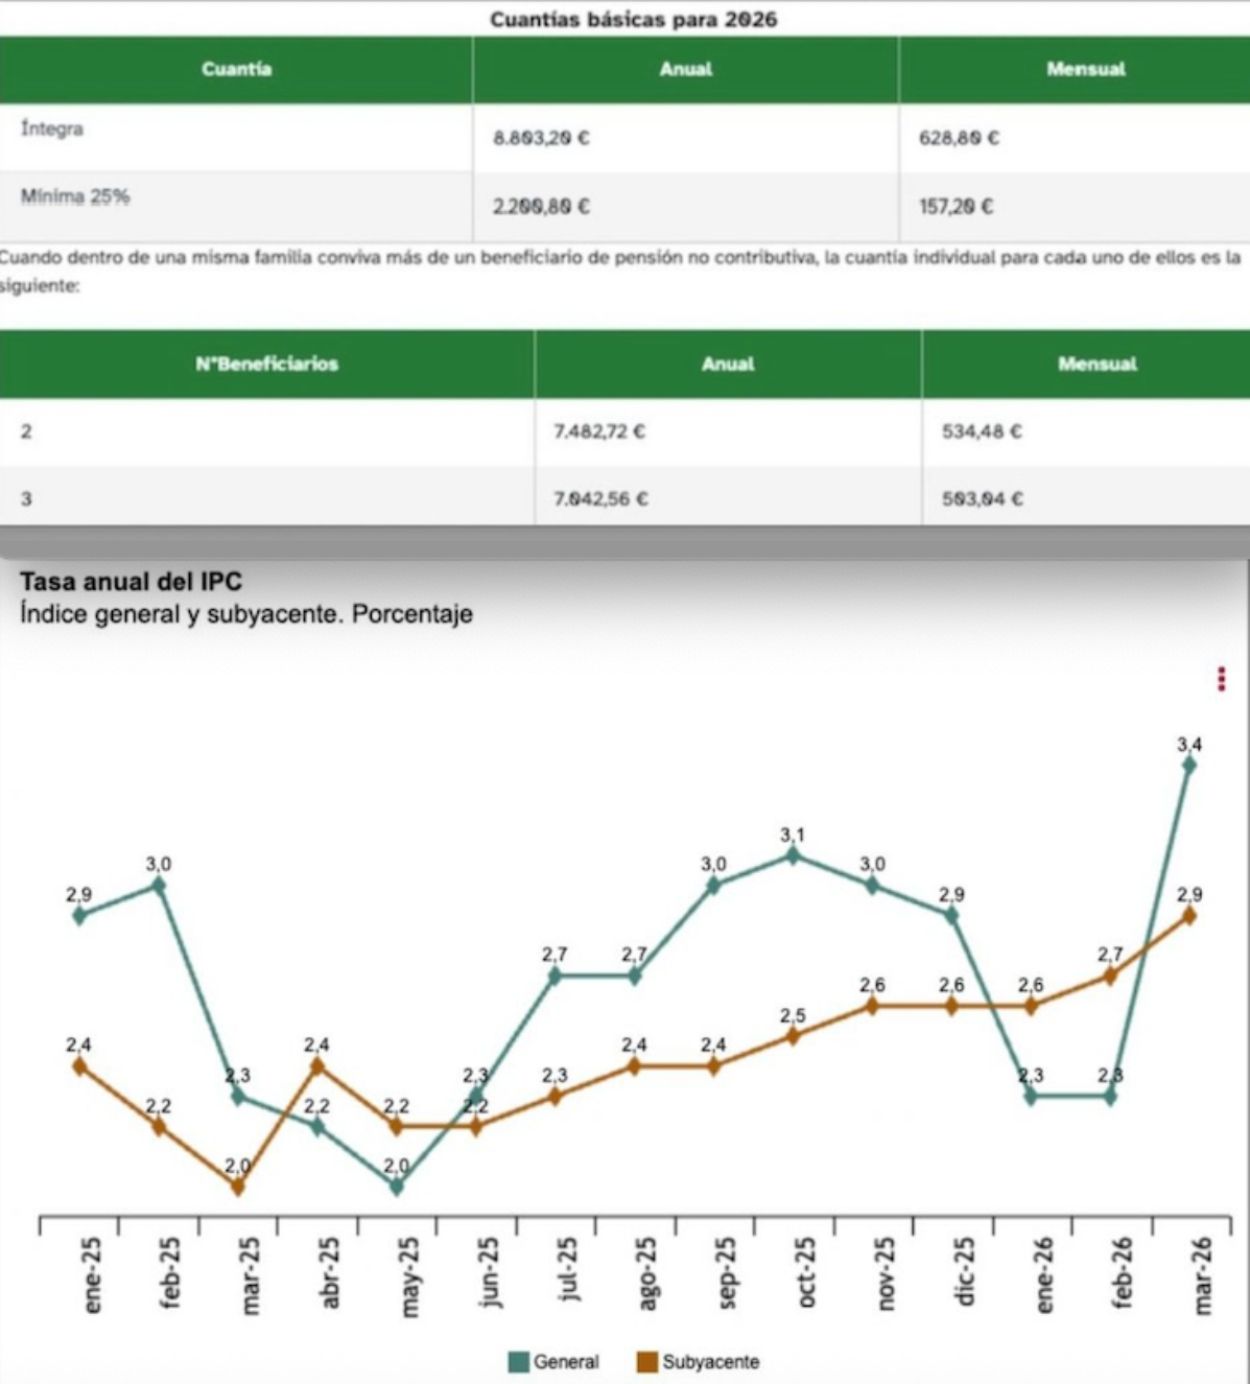Screen dimensions: 1250x1384
Task: Expand the Anual column in the beneficiaries table
Action: coord(728,364)
